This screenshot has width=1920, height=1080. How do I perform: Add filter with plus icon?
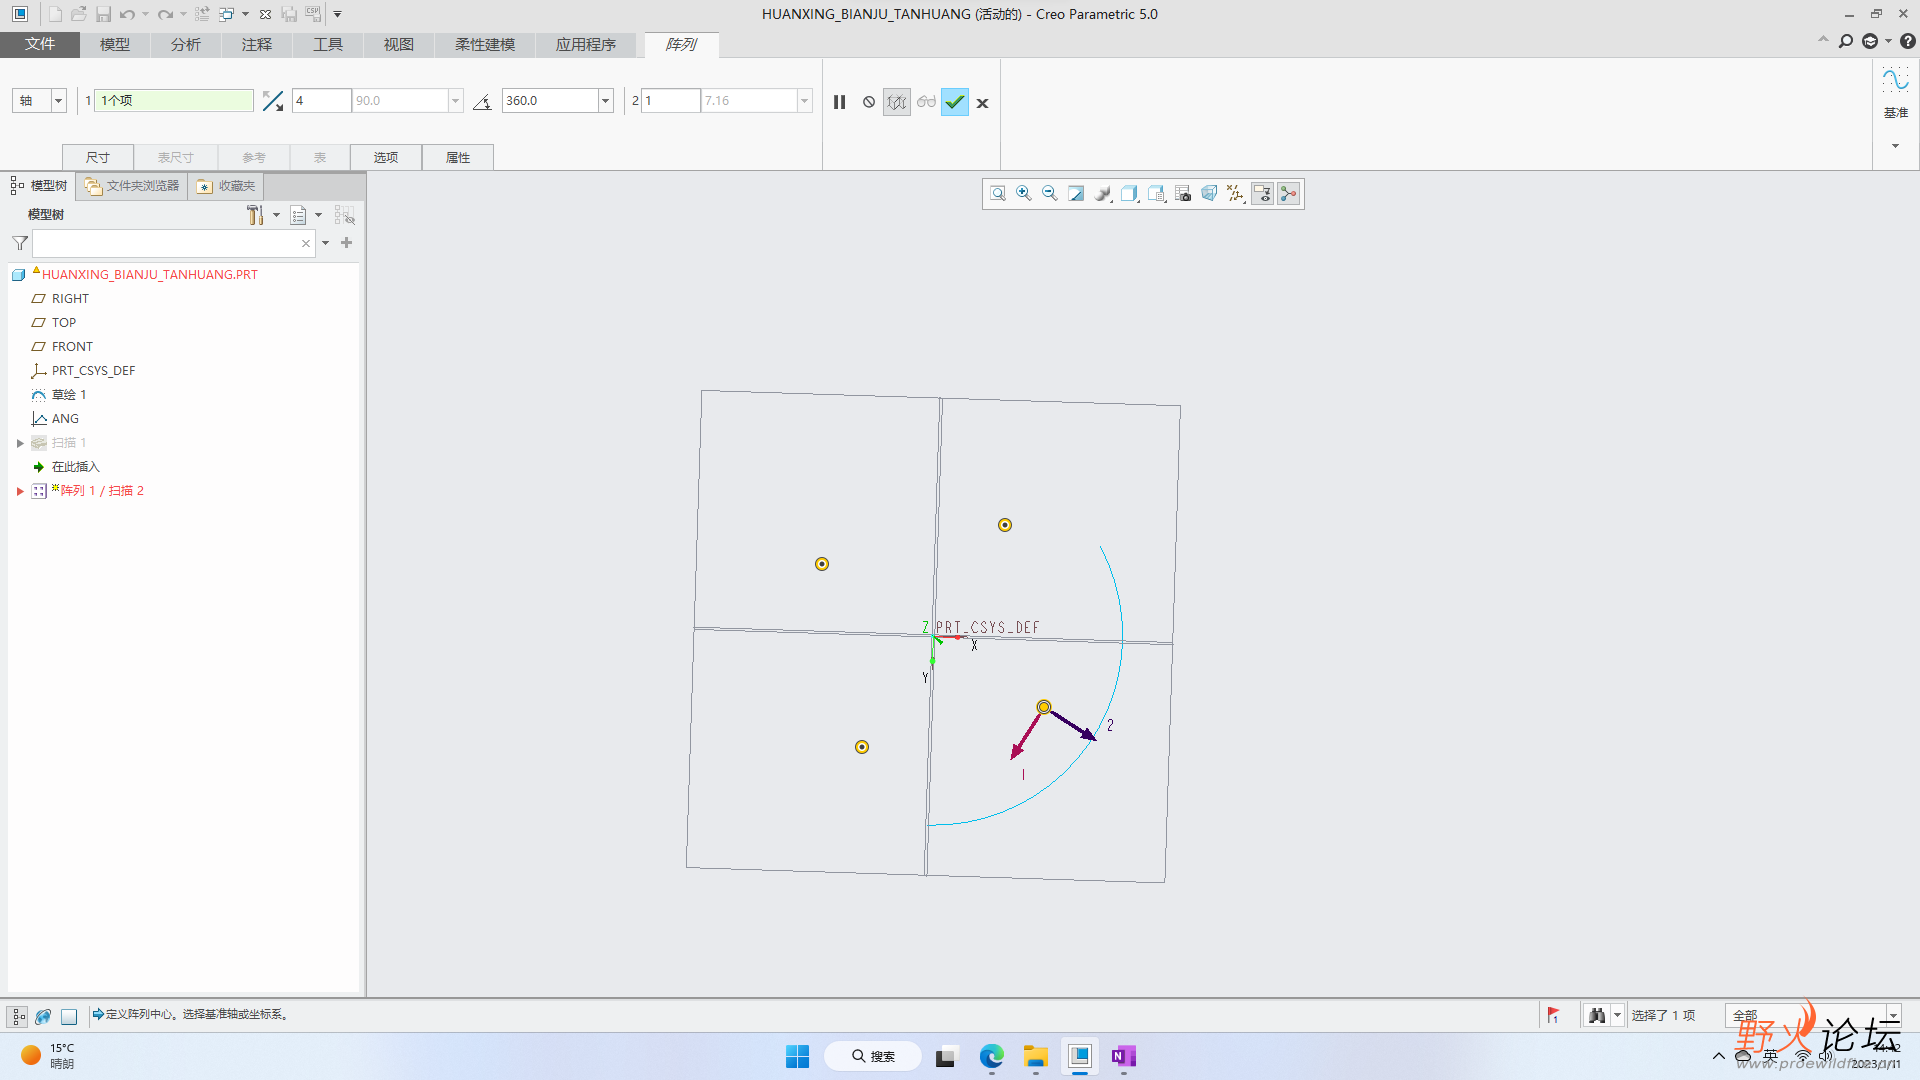coord(347,243)
